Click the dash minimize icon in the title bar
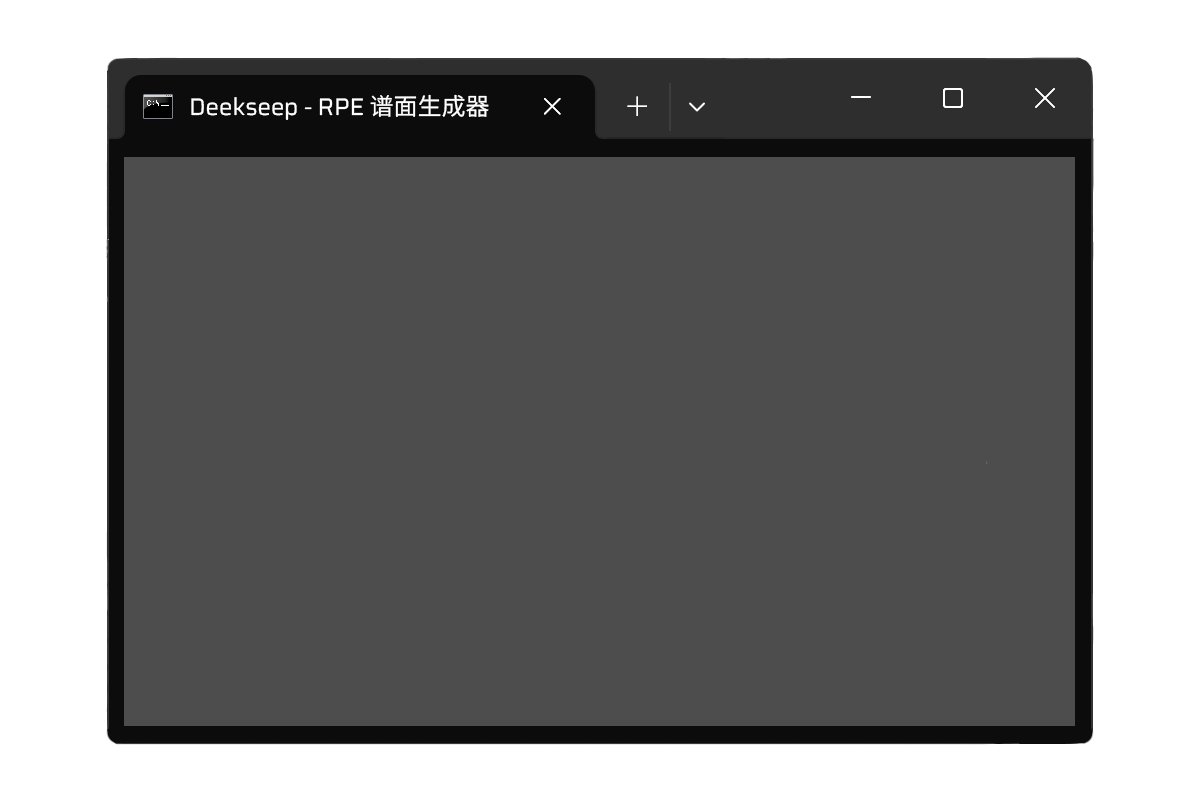 coord(861,98)
